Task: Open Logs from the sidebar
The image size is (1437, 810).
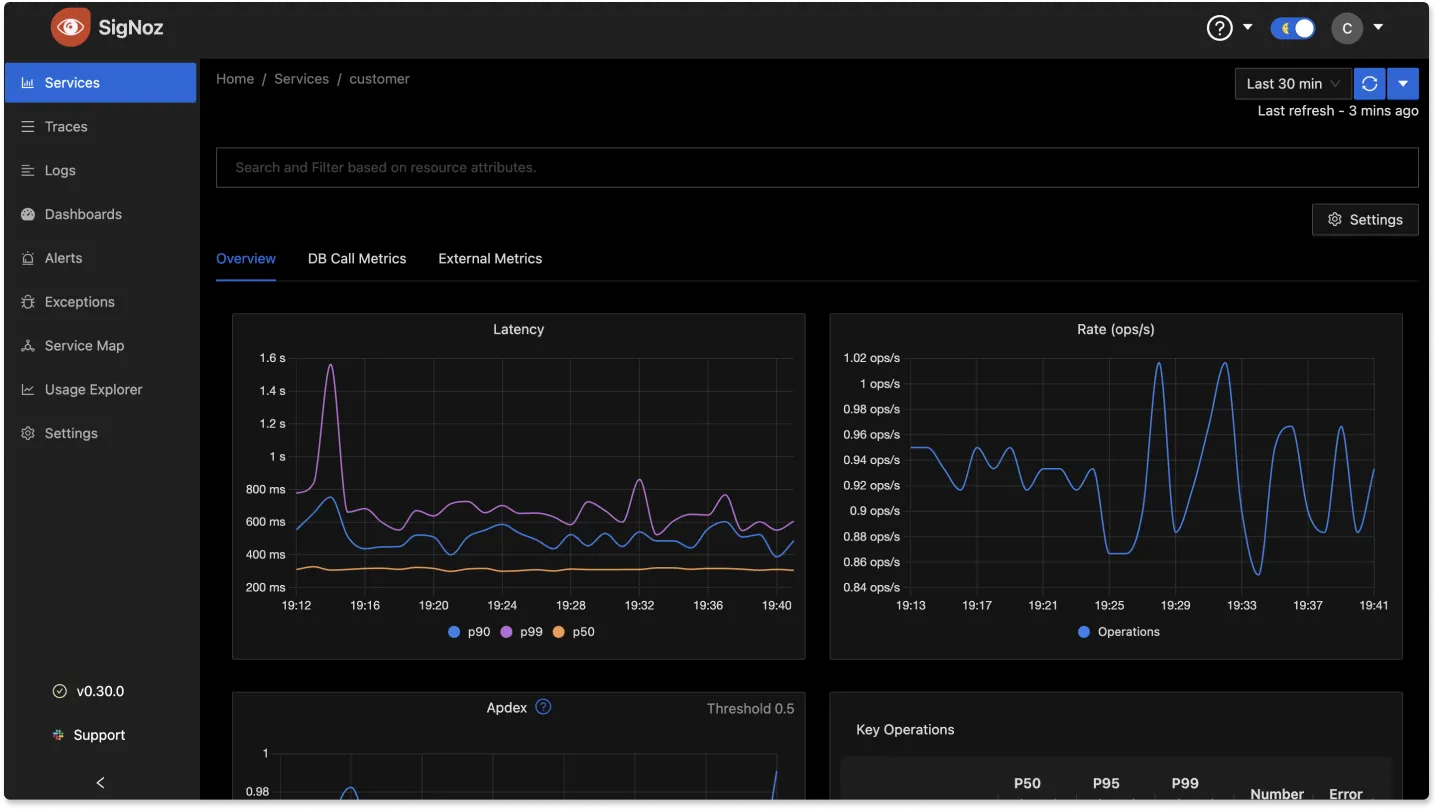Action: click(x=100, y=171)
